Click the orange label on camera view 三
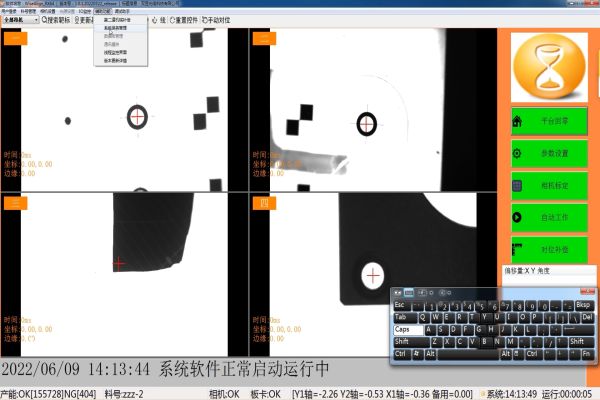Image resolution: width=600 pixels, height=400 pixels. coord(15,203)
